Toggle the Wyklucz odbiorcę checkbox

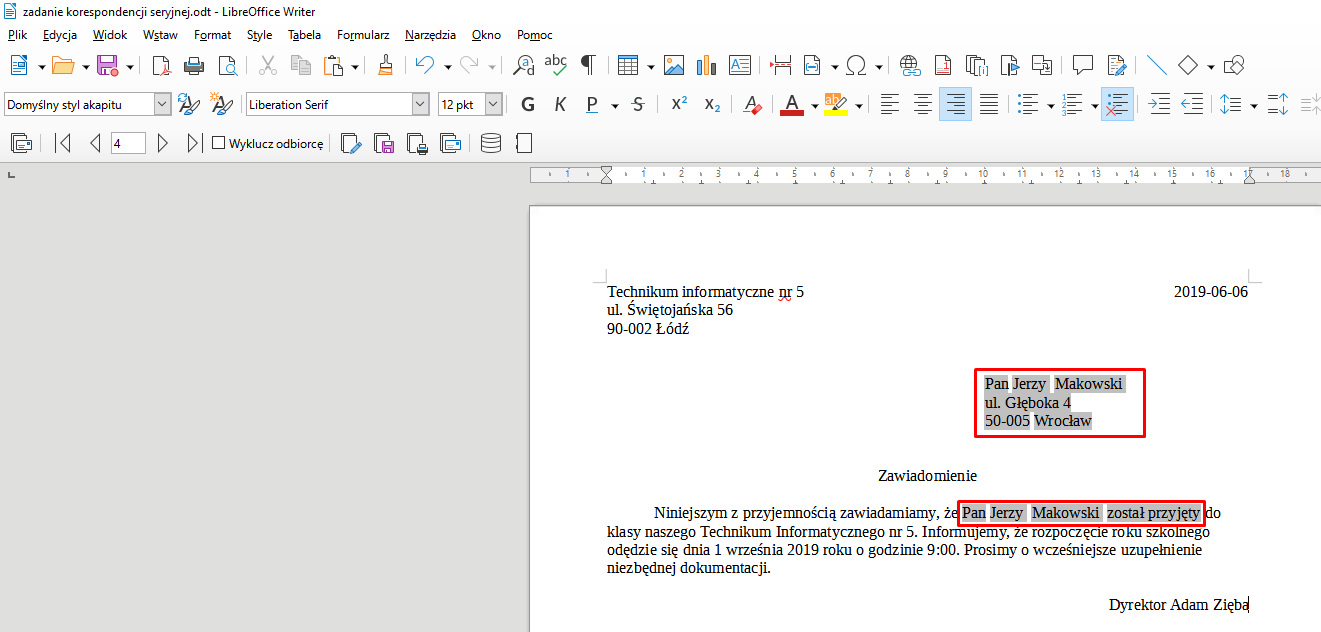[219, 144]
